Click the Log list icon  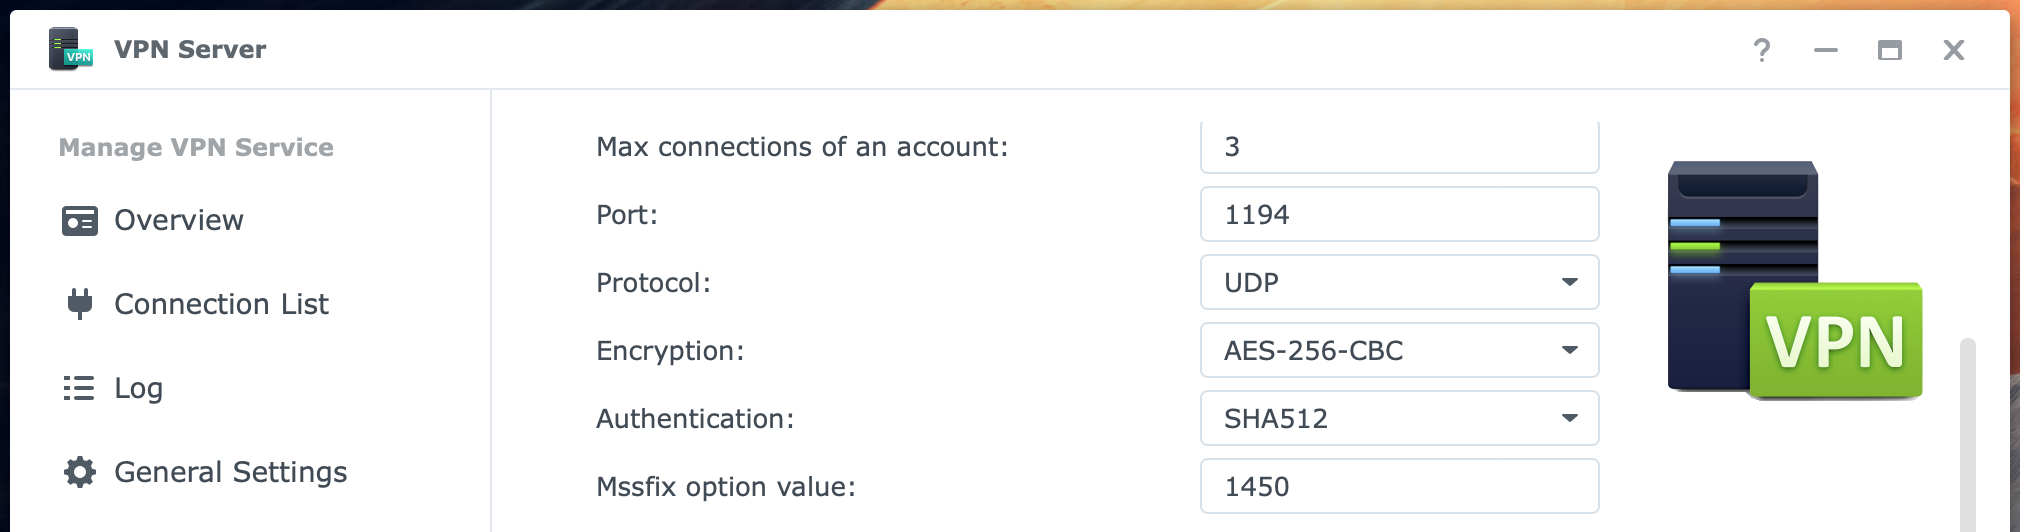point(80,388)
